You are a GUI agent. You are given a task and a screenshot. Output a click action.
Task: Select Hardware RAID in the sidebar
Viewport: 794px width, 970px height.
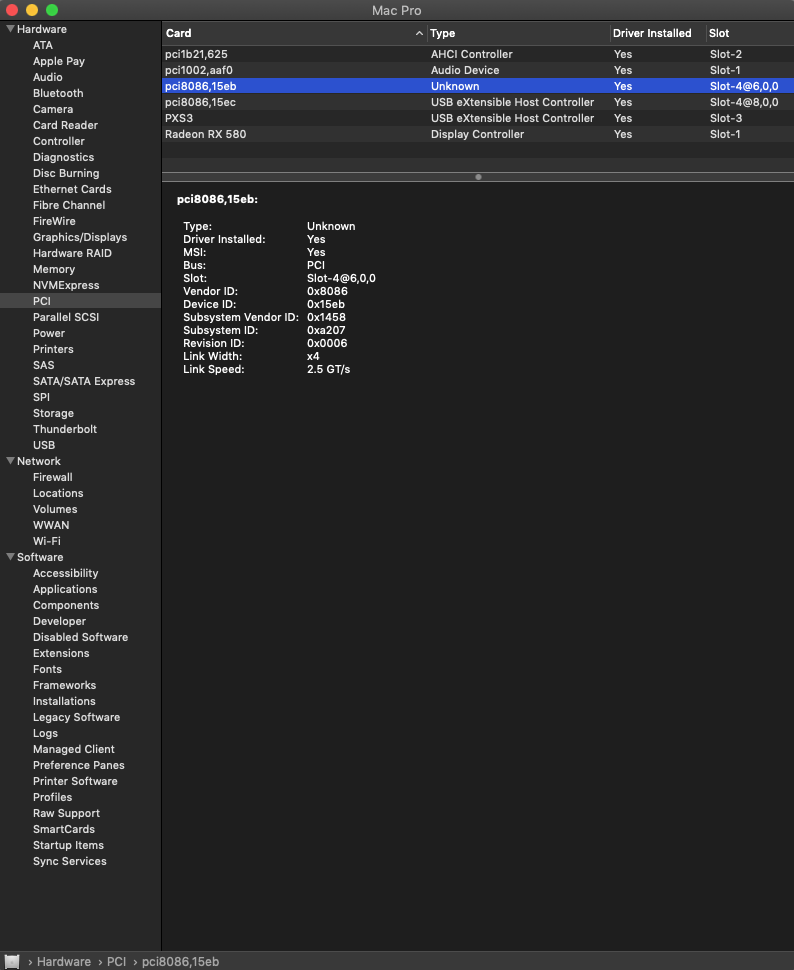pyautogui.click(x=72, y=253)
